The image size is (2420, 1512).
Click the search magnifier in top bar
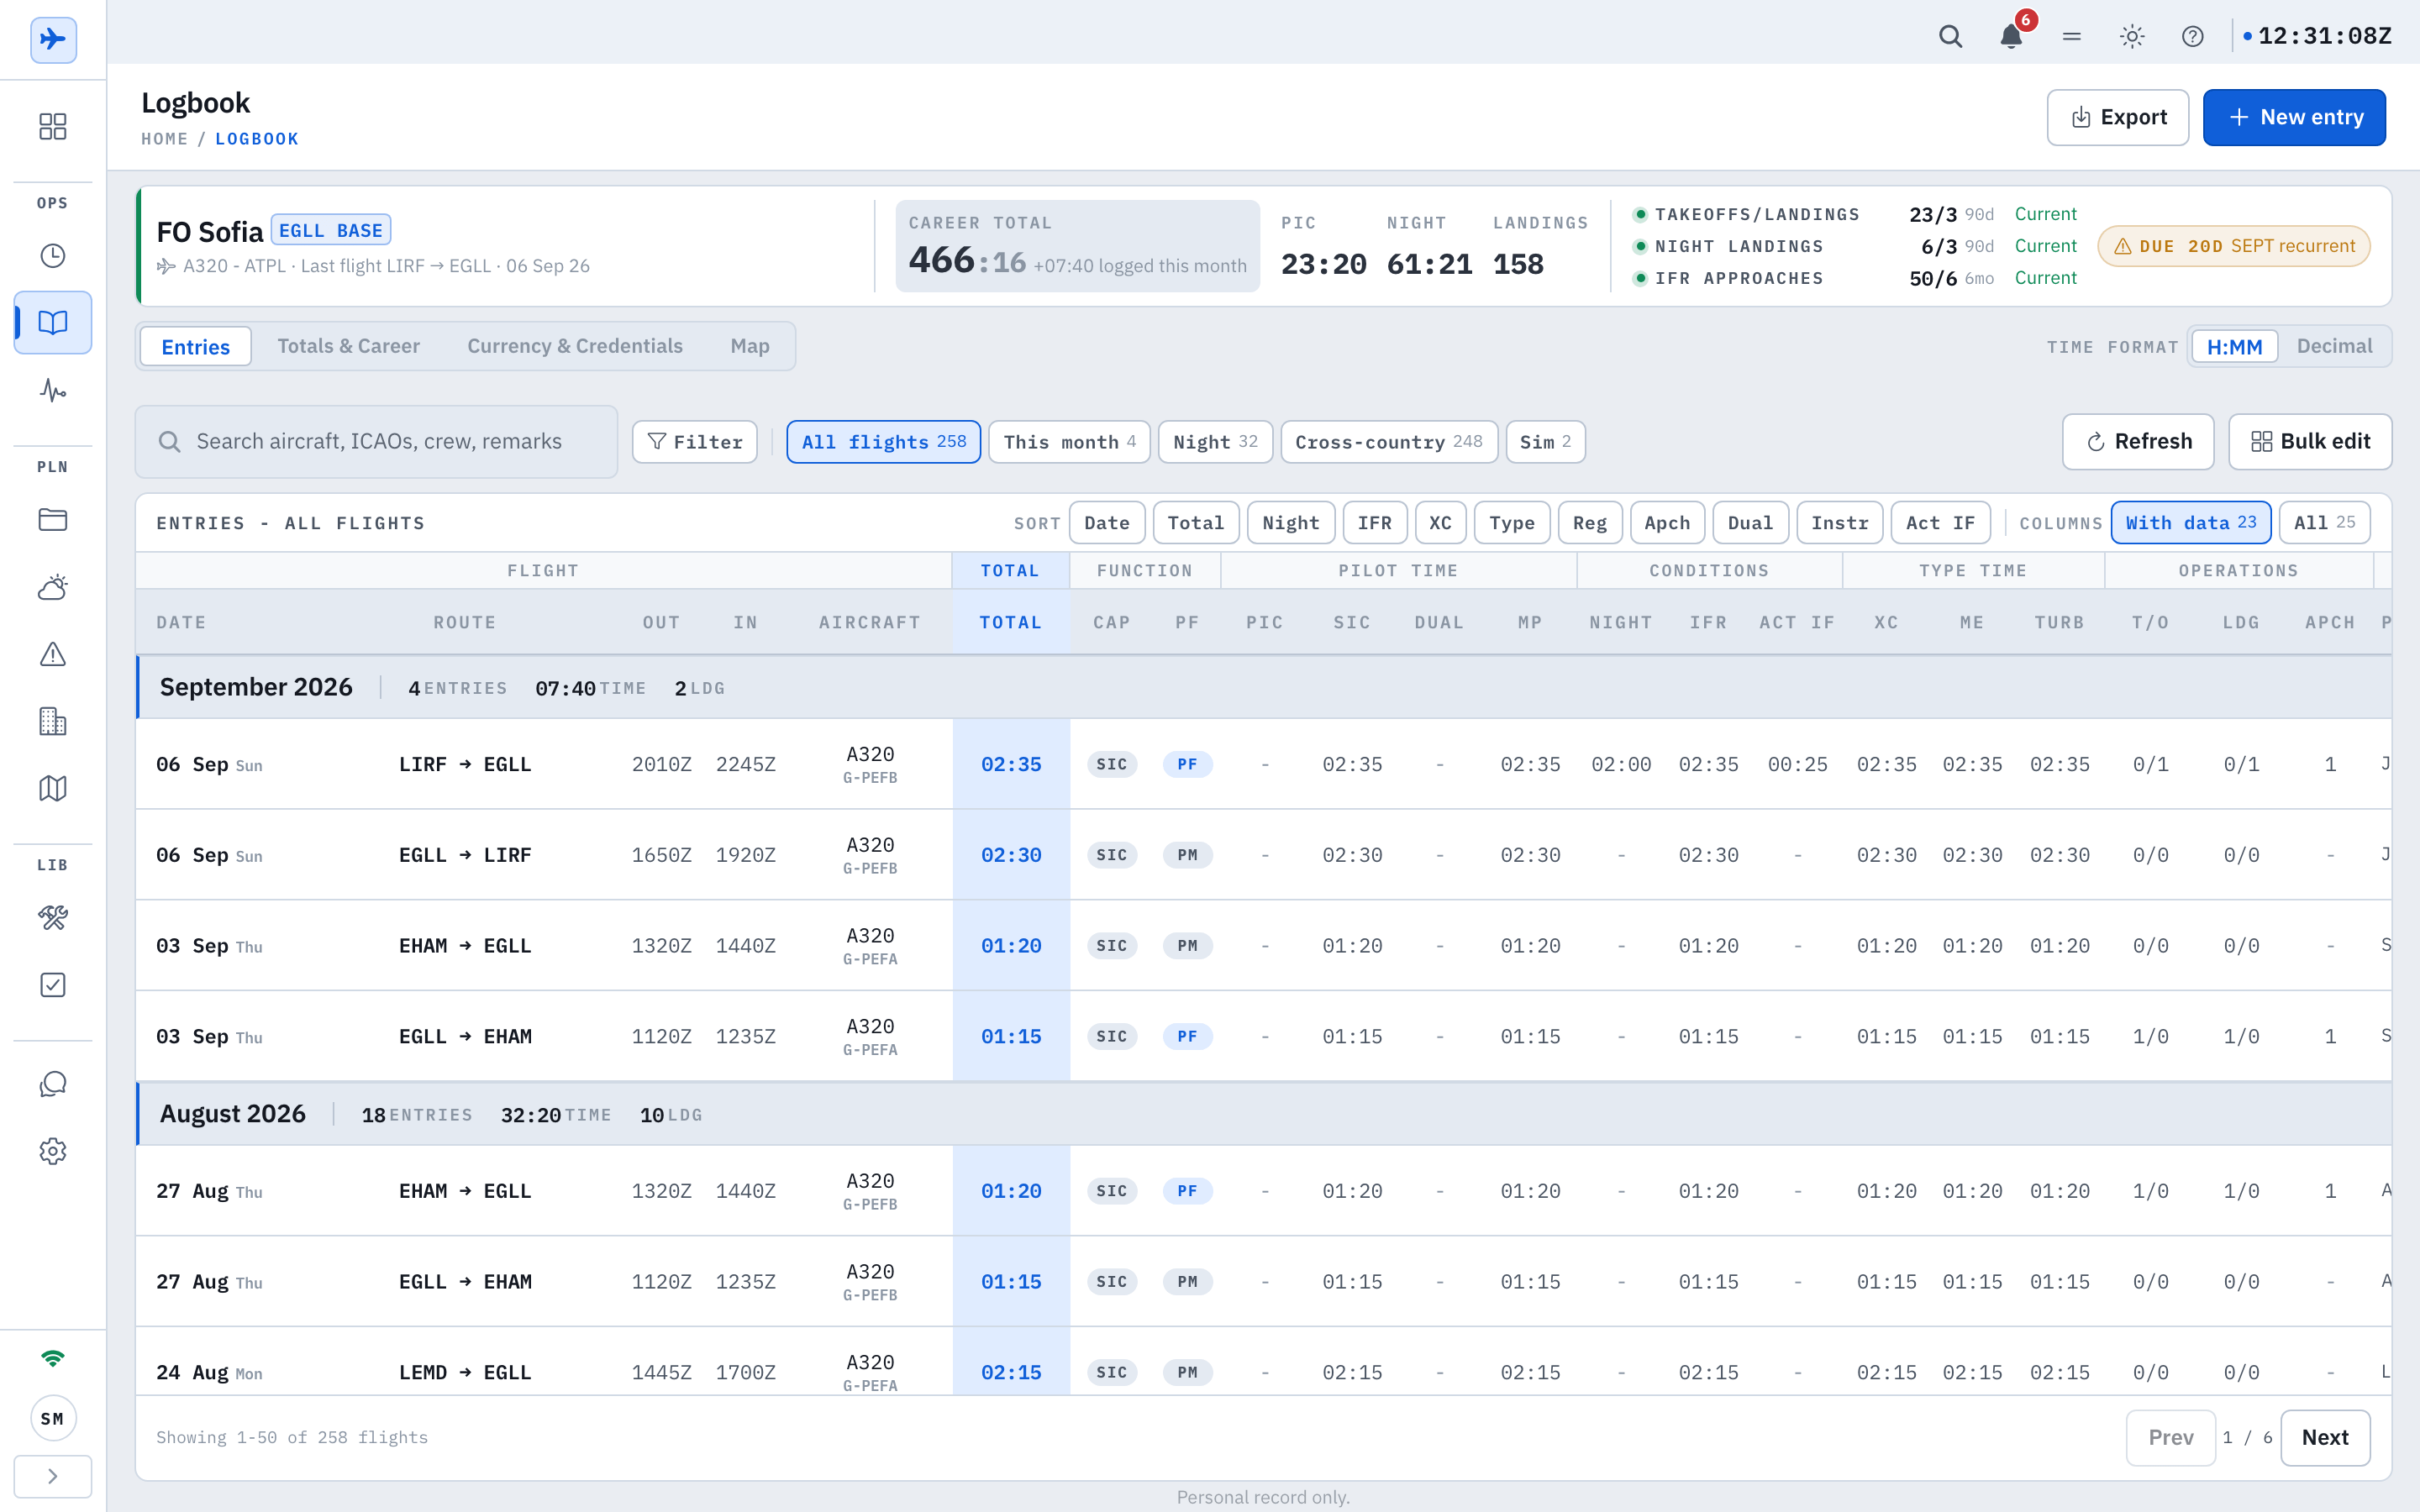pyautogui.click(x=1950, y=37)
